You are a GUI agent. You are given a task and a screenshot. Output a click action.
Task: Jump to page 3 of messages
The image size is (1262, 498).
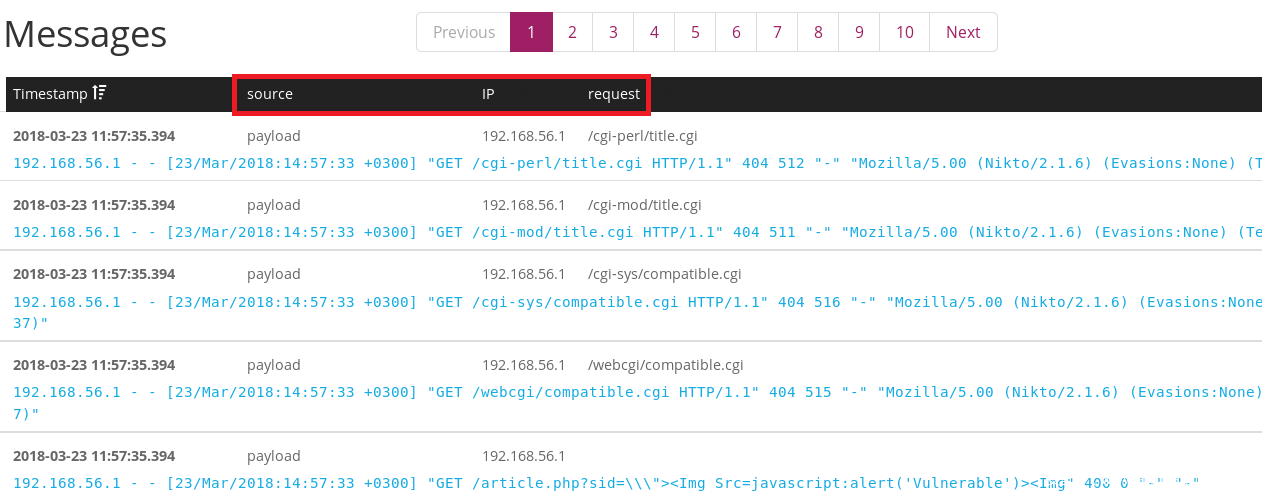pos(613,32)
